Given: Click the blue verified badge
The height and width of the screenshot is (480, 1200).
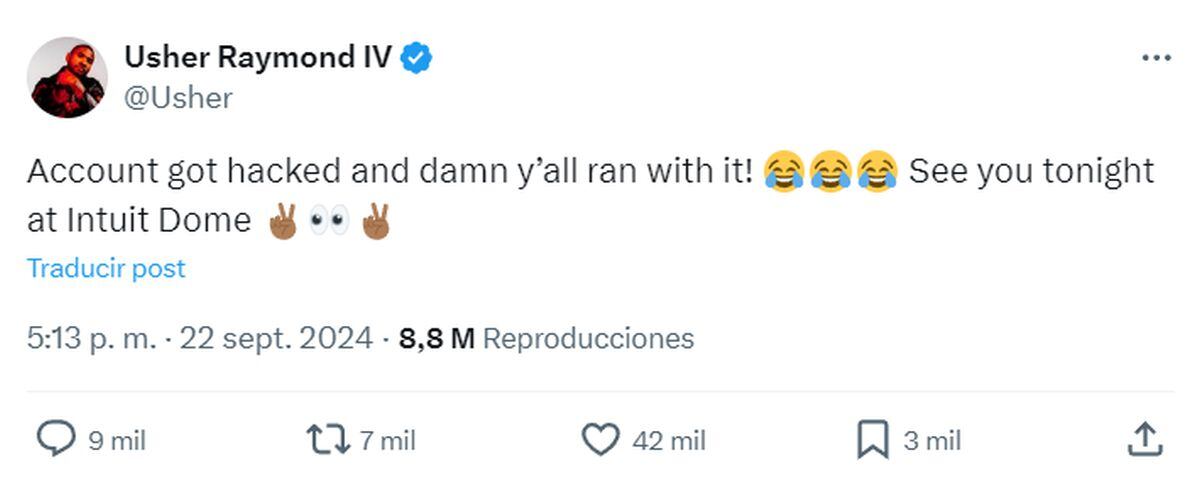Looking at the screenshot, I should [x=416, y=59].
